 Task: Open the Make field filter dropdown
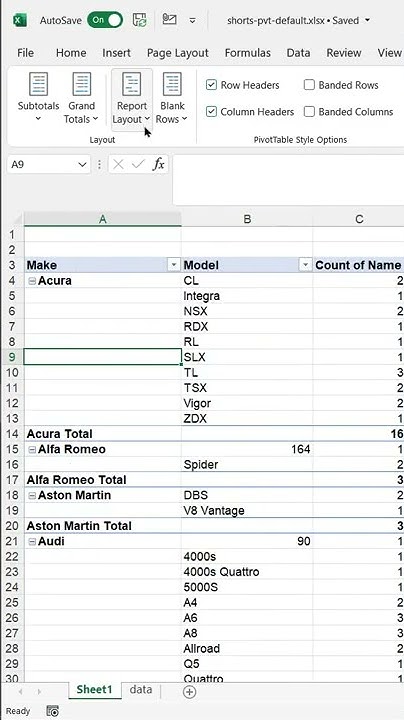174,265
